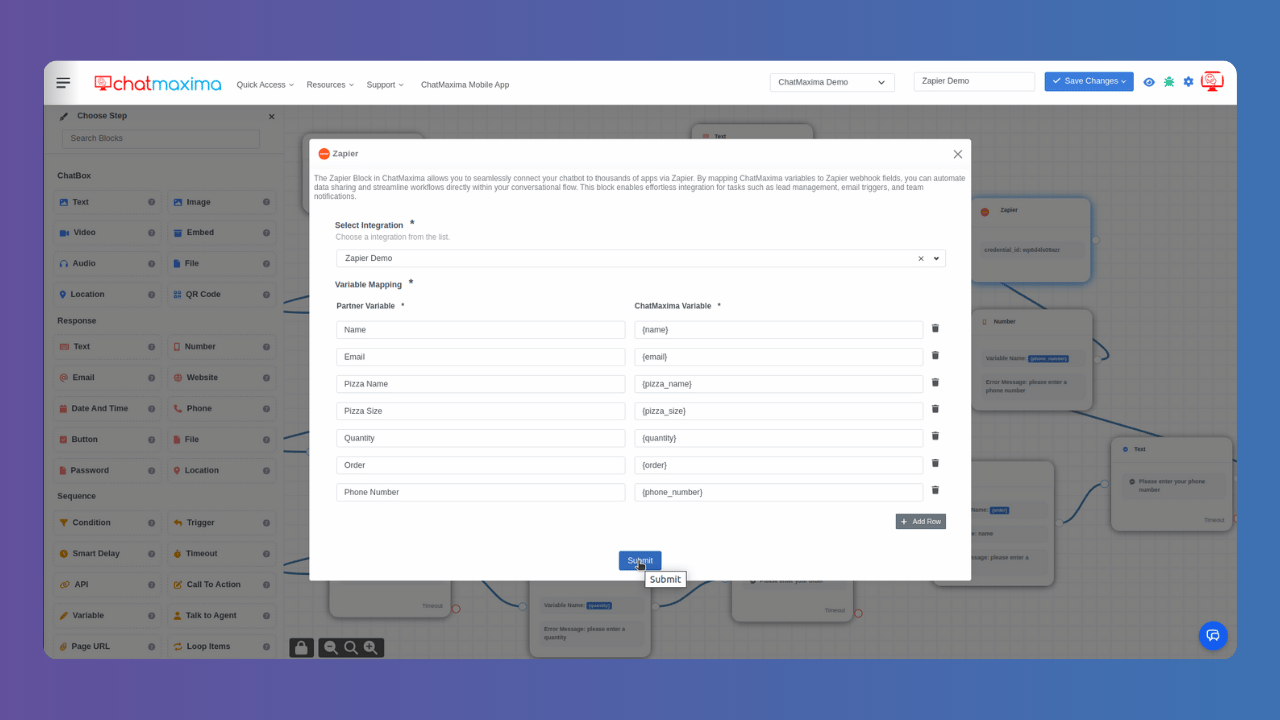Viewport: 1280px width, 720px height.
Task: Select the API block
Action: point(107,584)
